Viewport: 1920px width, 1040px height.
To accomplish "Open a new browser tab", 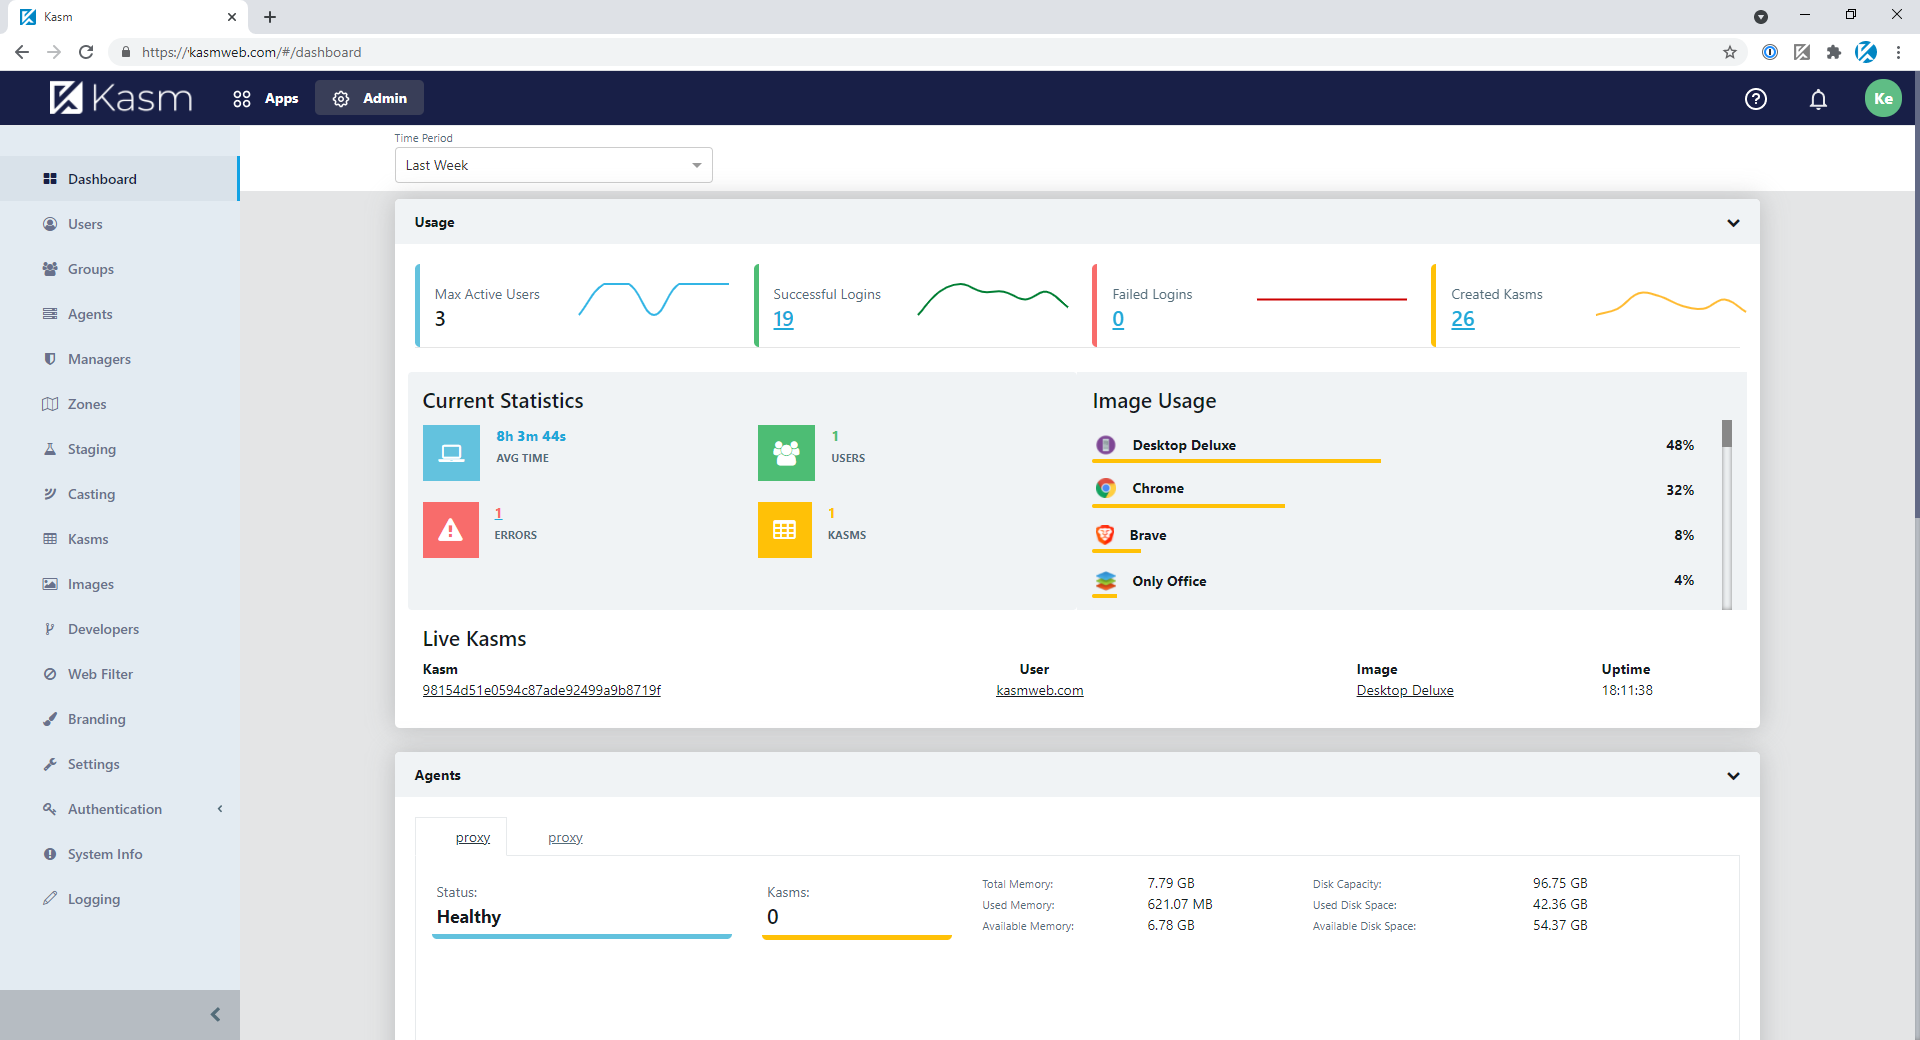I will (x=270, y=17).
